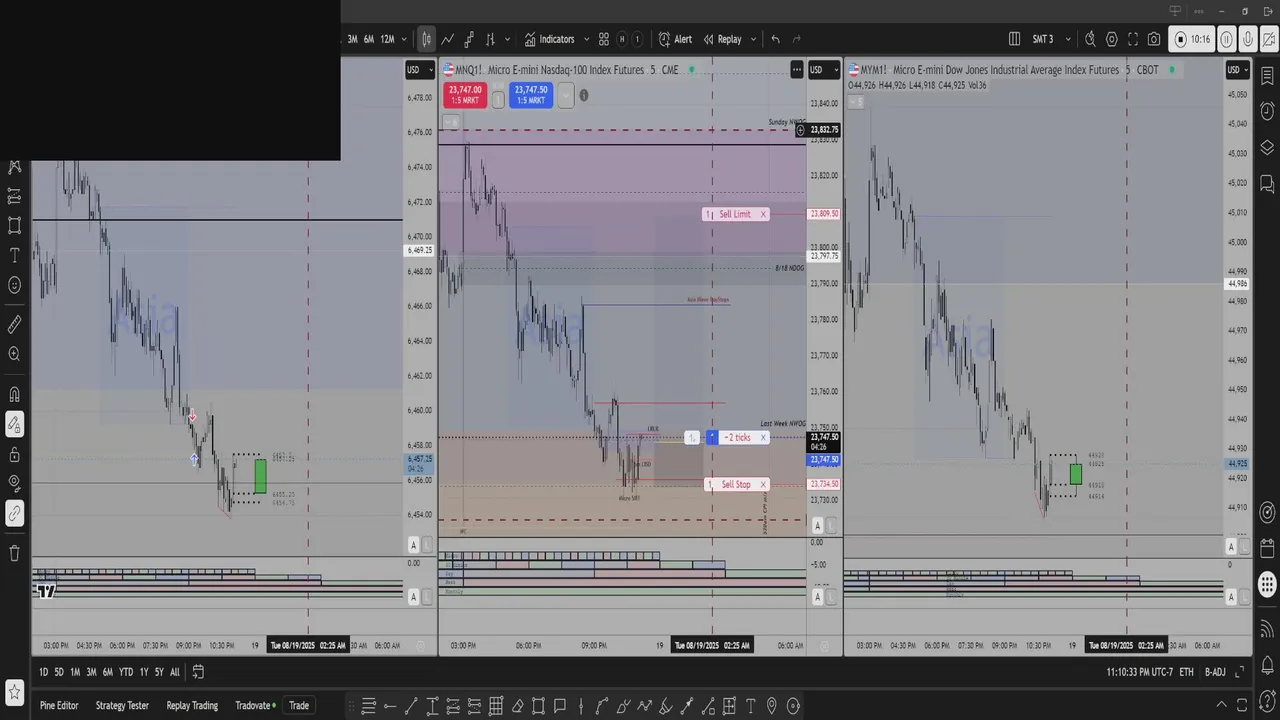Open the Tradovate broker tab
The width and height of the screenshot is (1280, 720).
(257, 705)
